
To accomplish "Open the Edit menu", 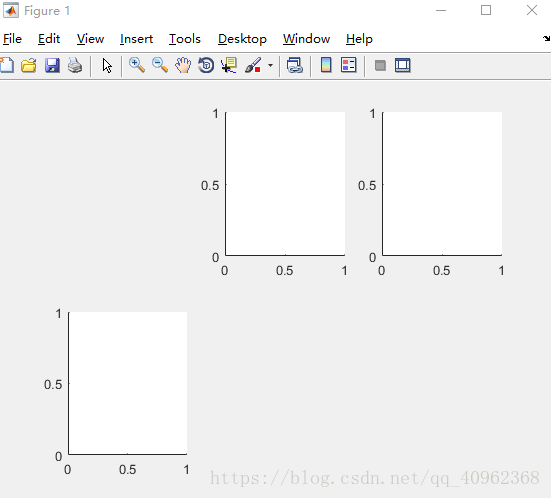I will point(49,39).
